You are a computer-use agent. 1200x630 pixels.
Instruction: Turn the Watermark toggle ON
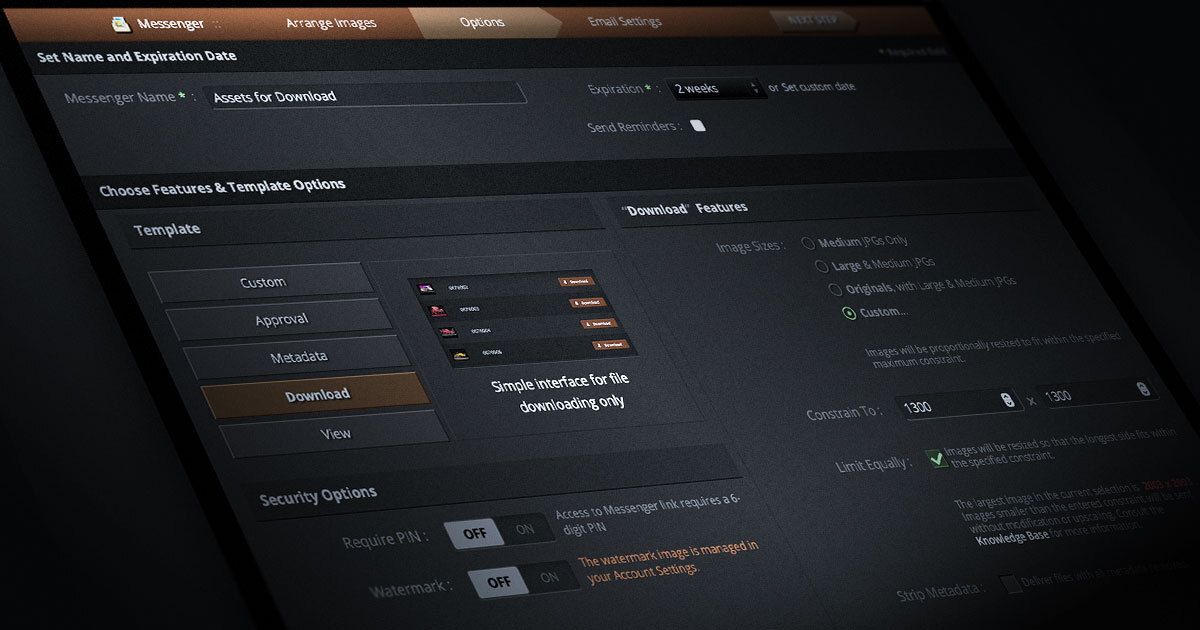tap(549, 578)
